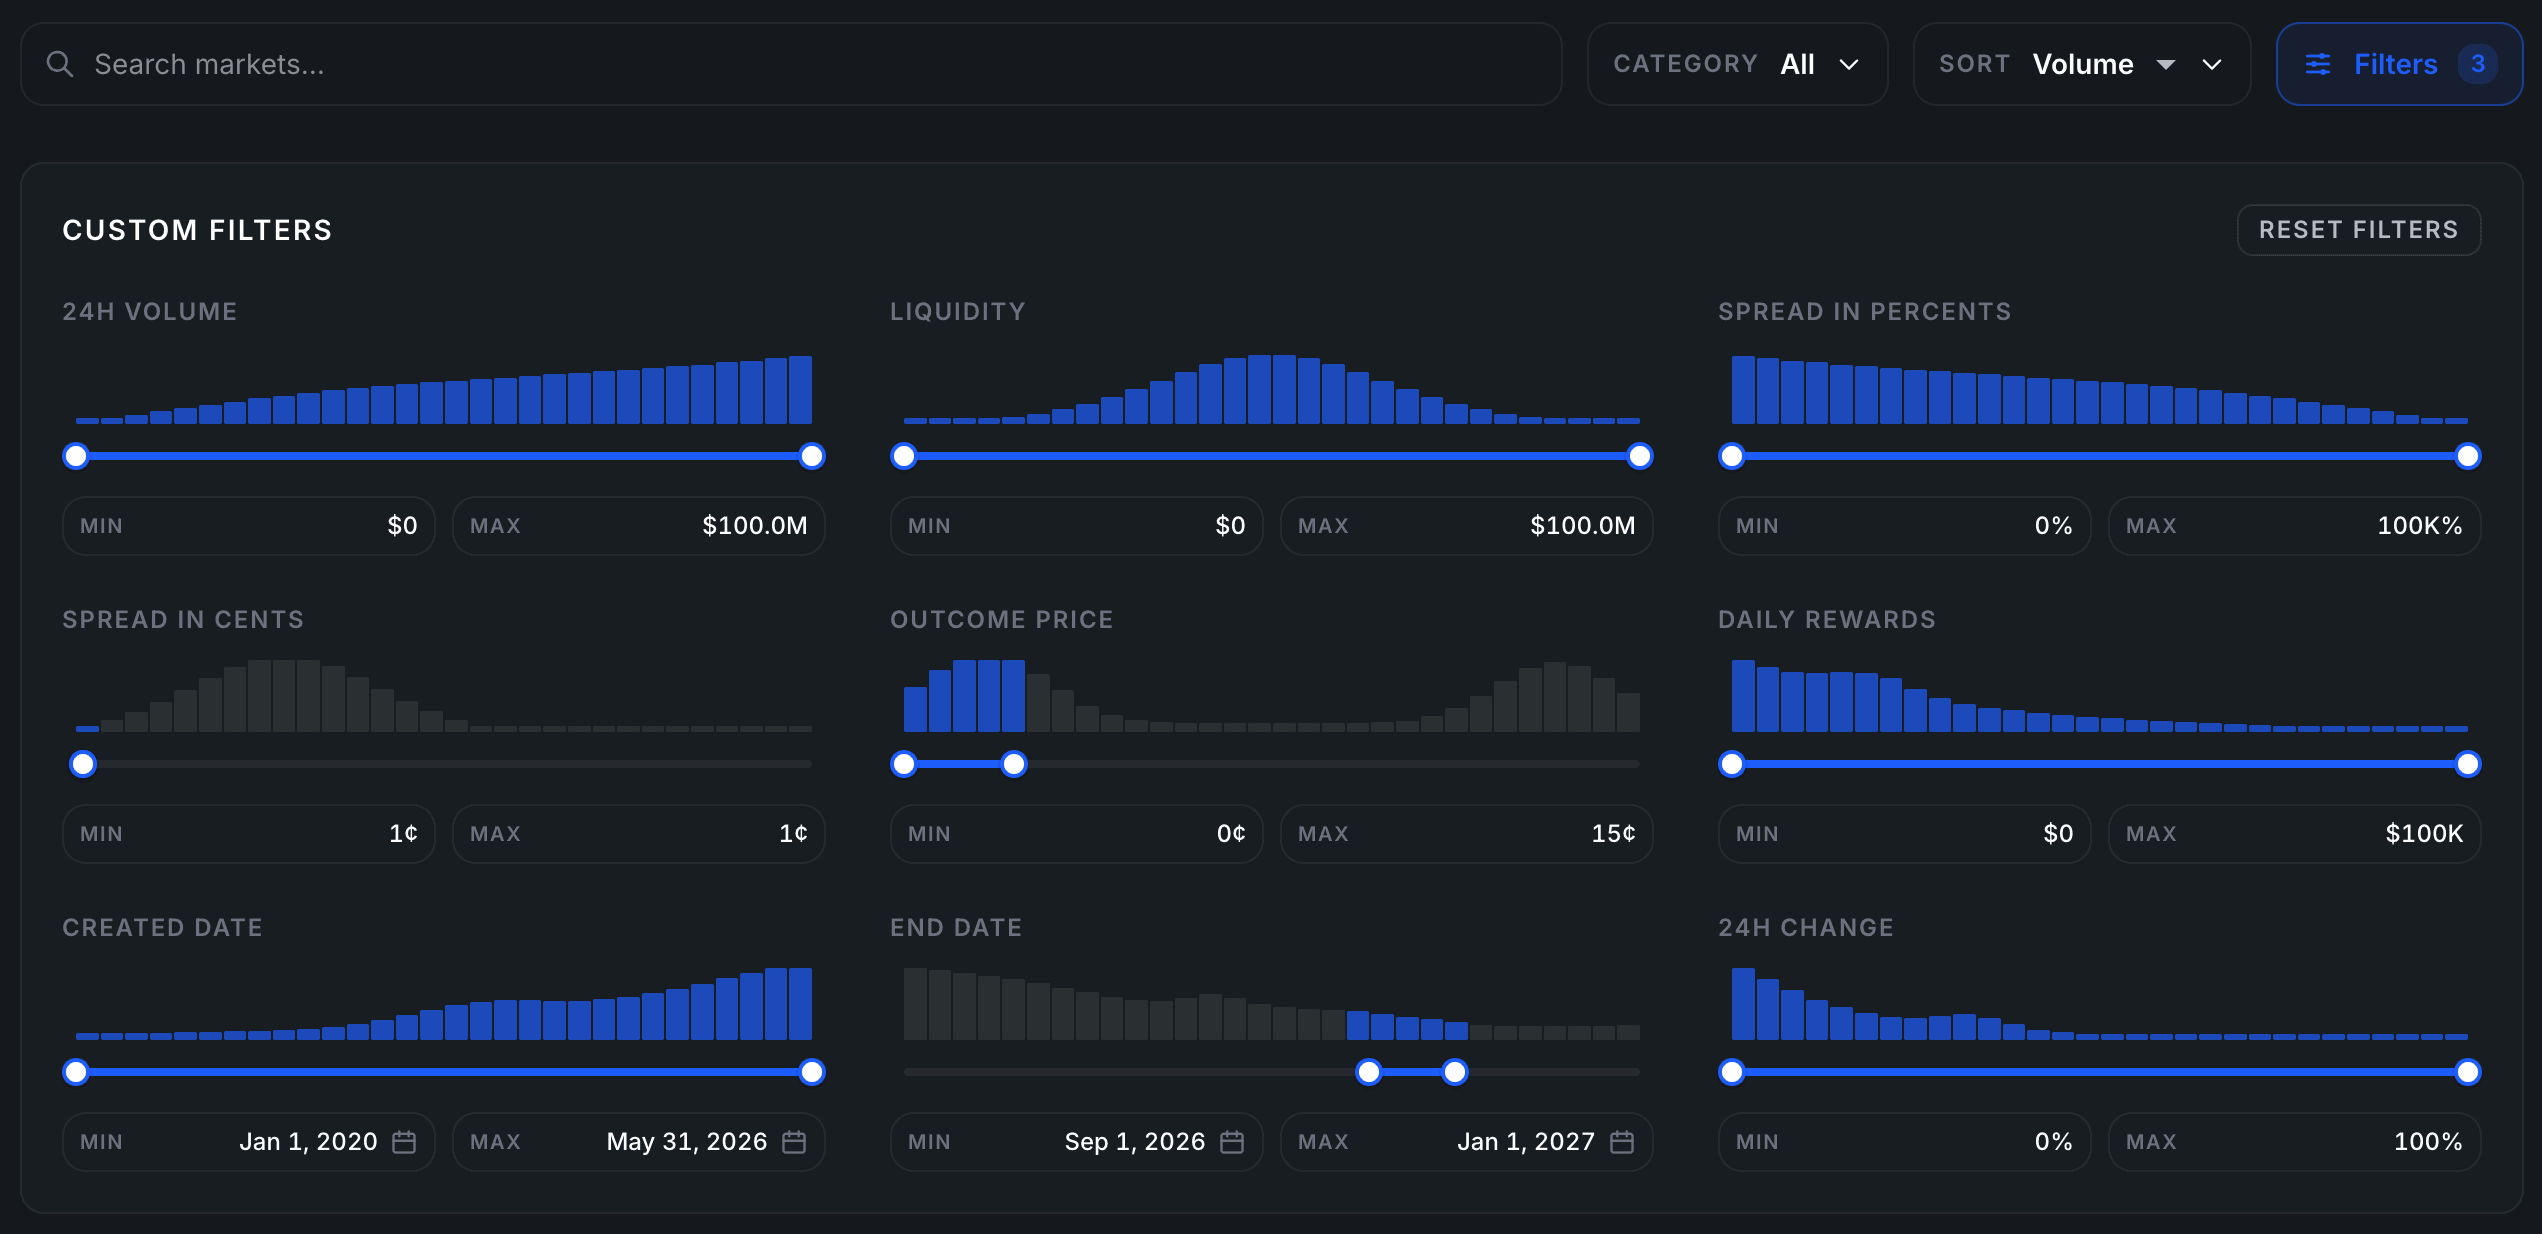
Task: Click the Outcome Price label
Action: pyautogui.click(x=1002, y=620)
